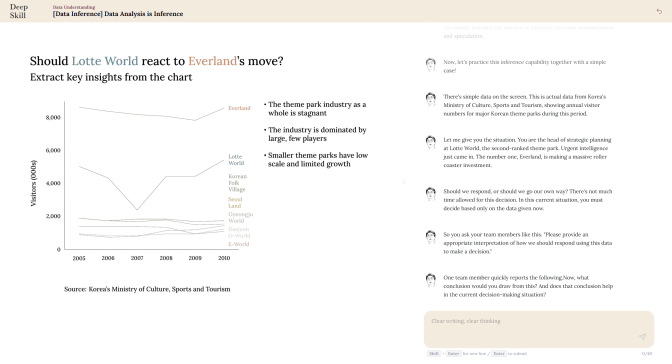Click the 'Shift' key hint below input
Screen dimensions: 672x364
(x=434, y=354)
